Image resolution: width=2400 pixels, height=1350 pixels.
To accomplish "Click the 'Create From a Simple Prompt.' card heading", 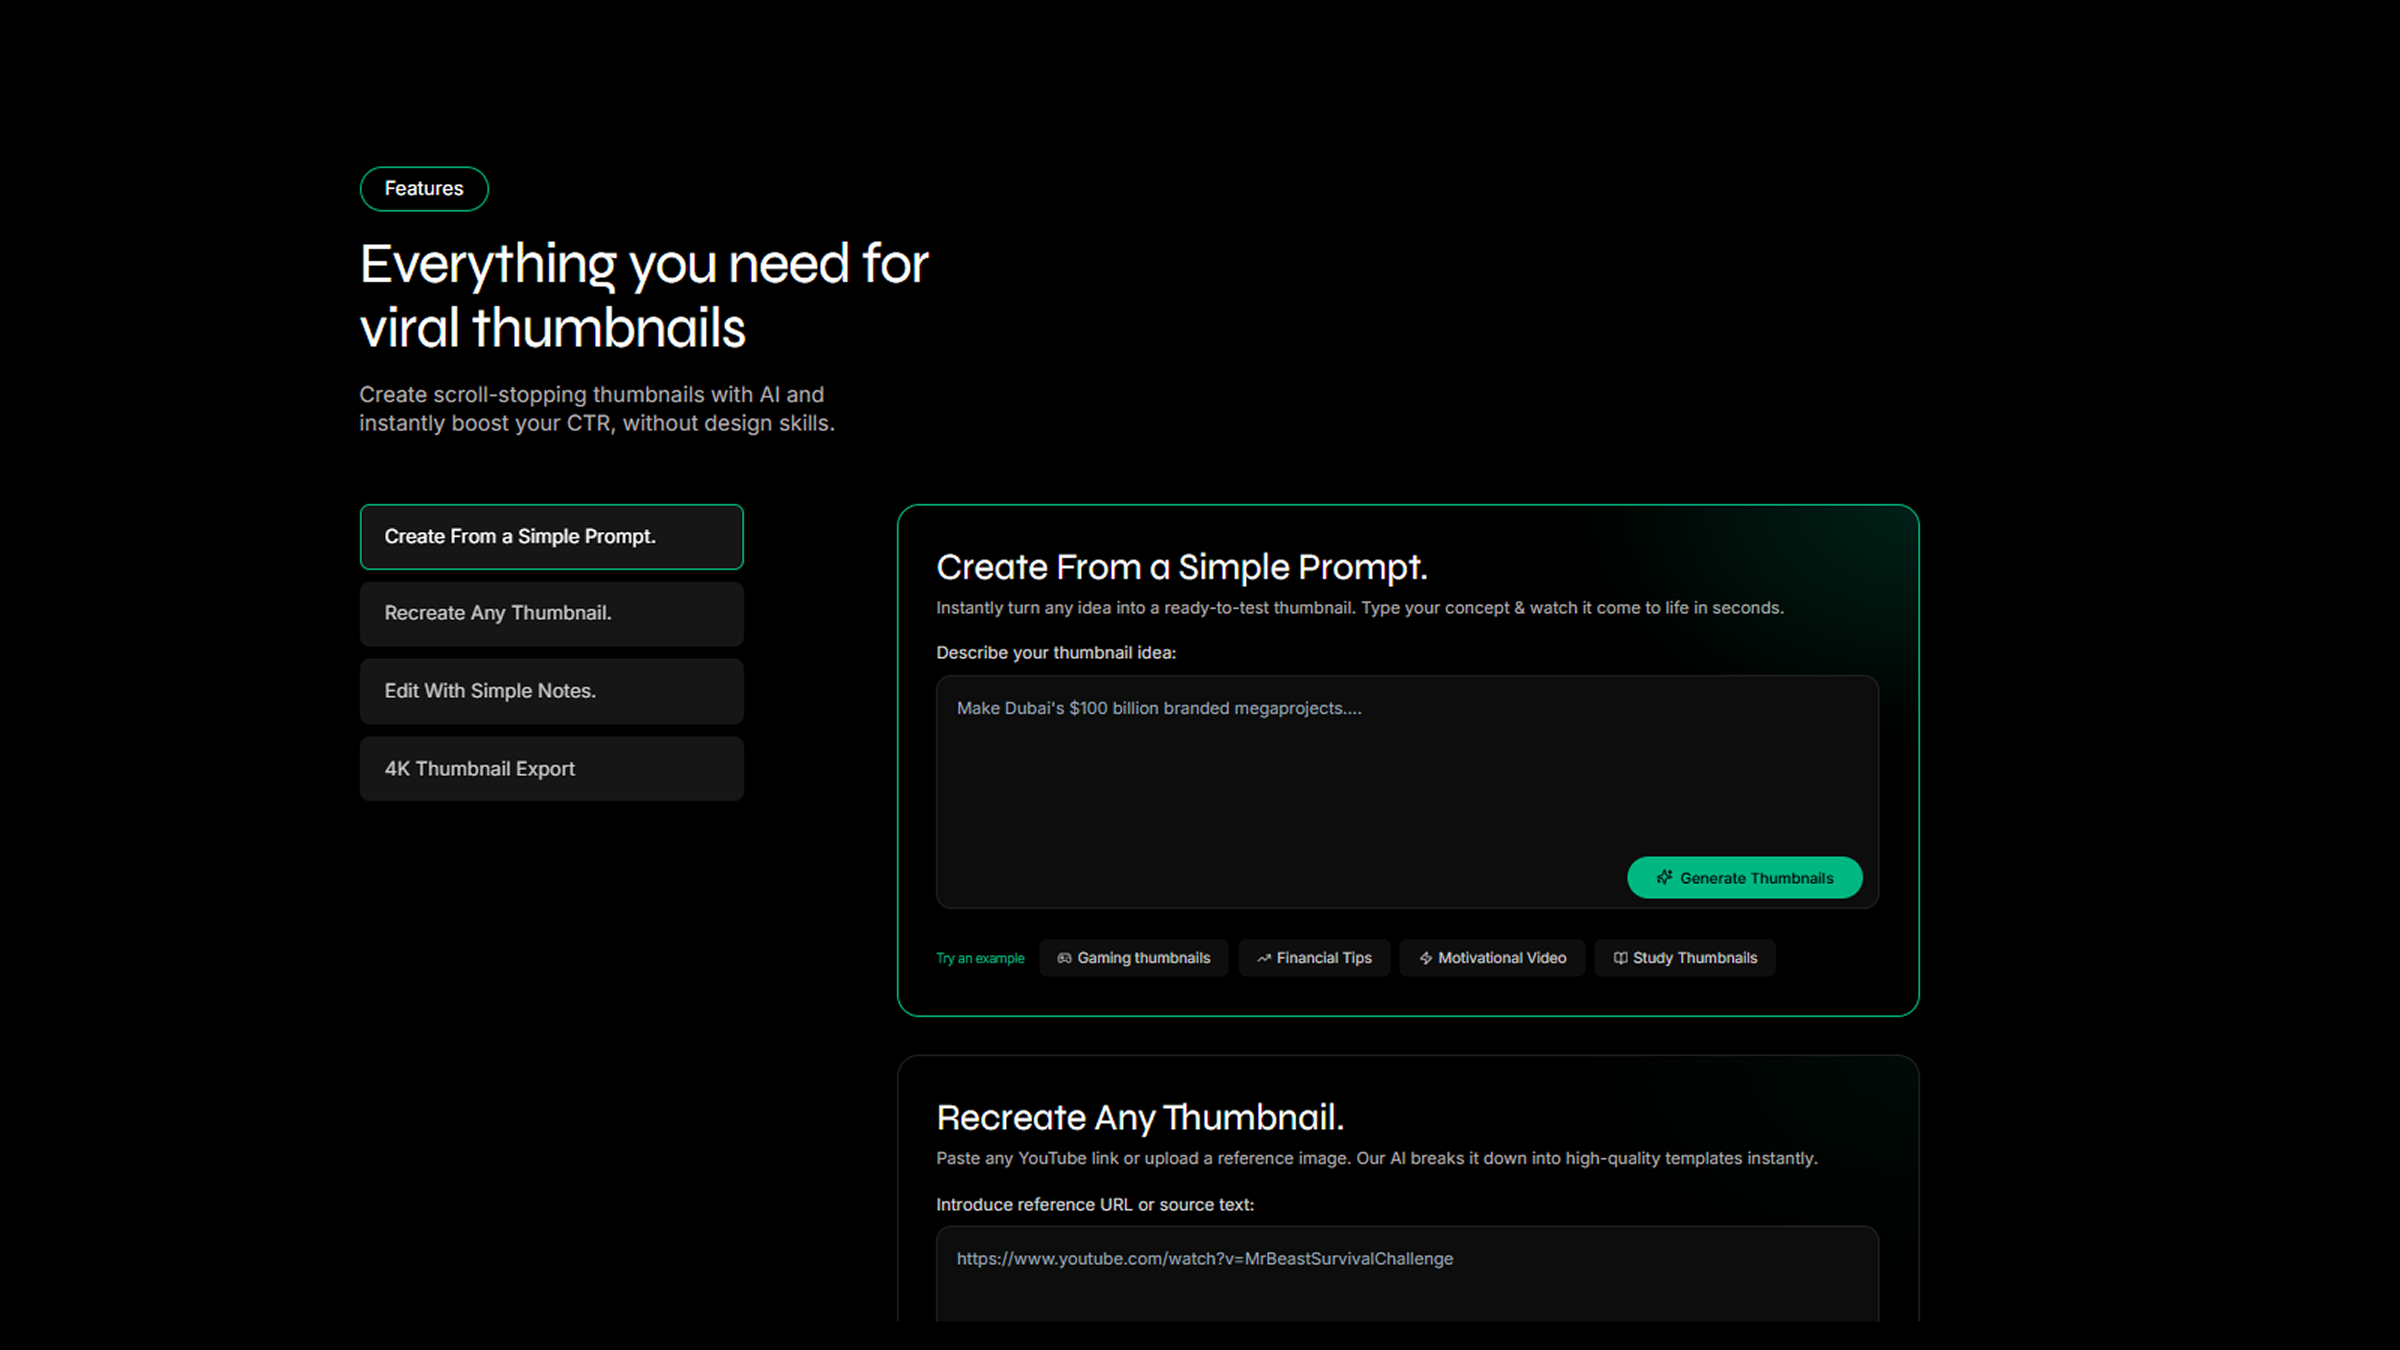I will [x=1182, y=568].
